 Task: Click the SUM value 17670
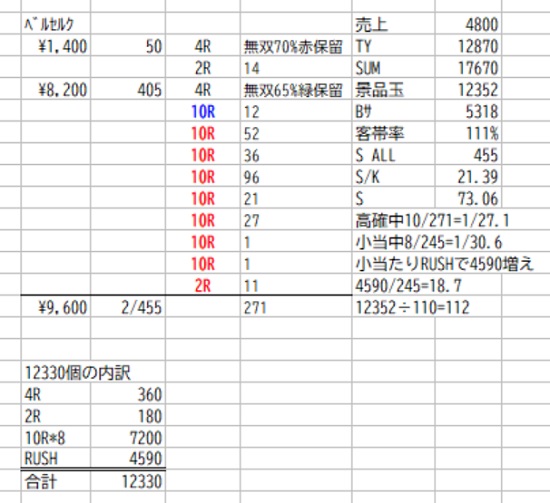(468, 67)
